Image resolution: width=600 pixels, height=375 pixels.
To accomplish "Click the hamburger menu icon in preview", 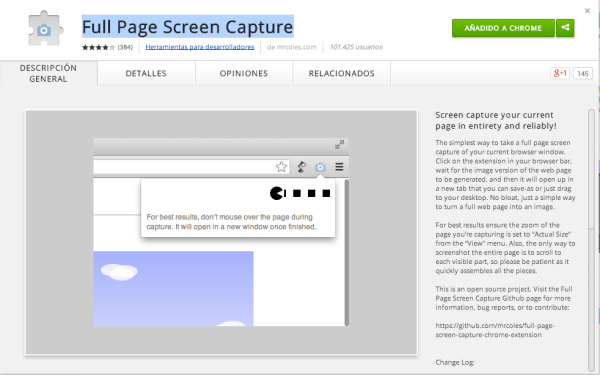I will point(339,167).
